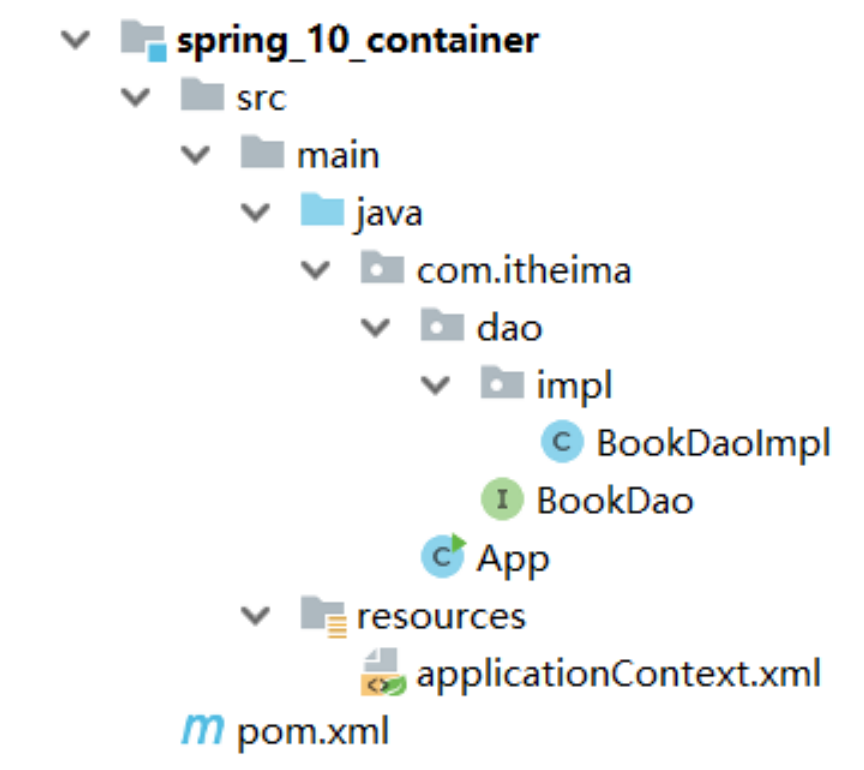
Task: Collapse the spring_10_container project node
Action: point(75,40)
